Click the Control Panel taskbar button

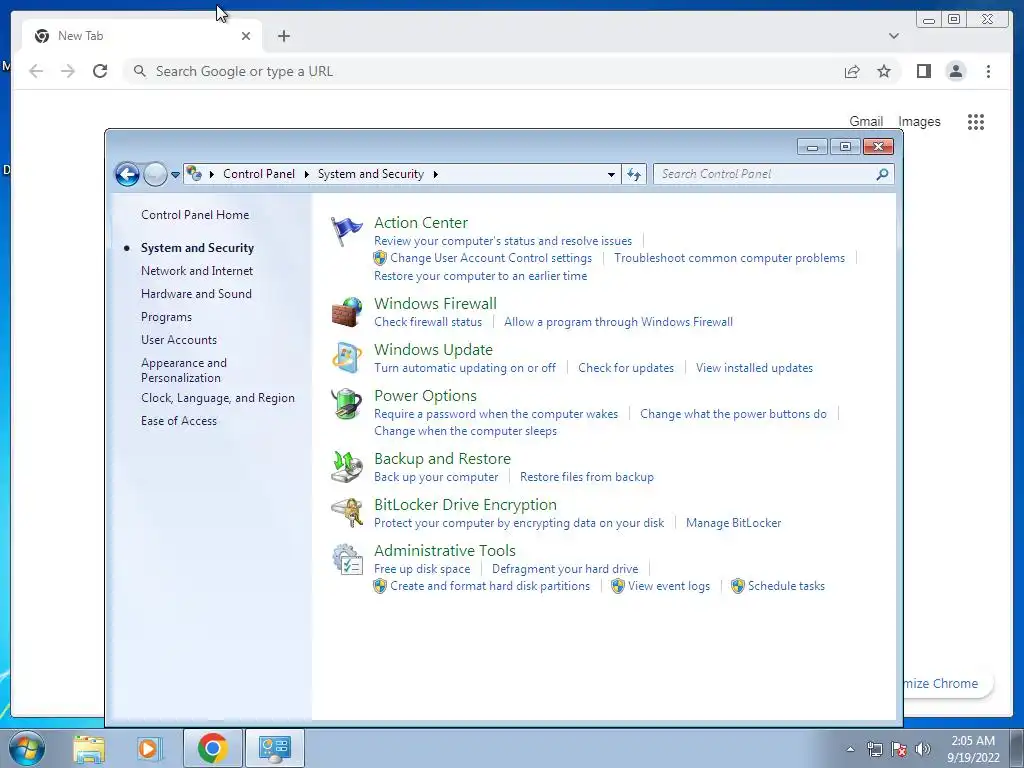coord(275,748)
